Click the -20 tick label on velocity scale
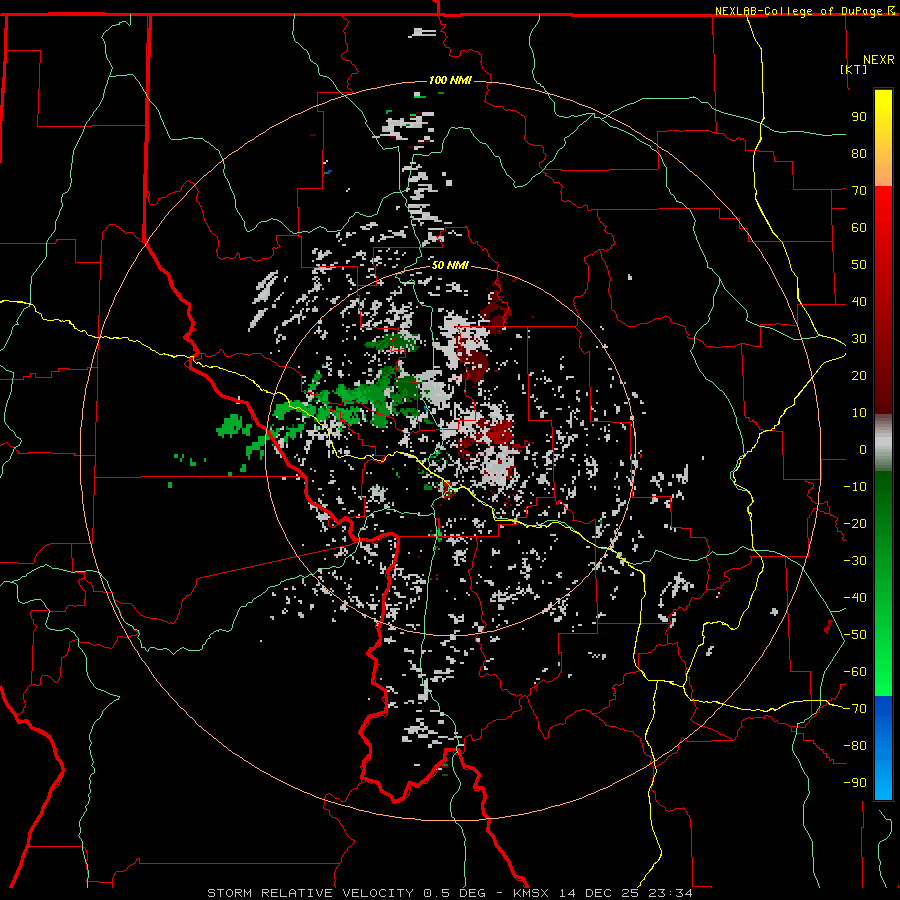 [x=855, y=523]
